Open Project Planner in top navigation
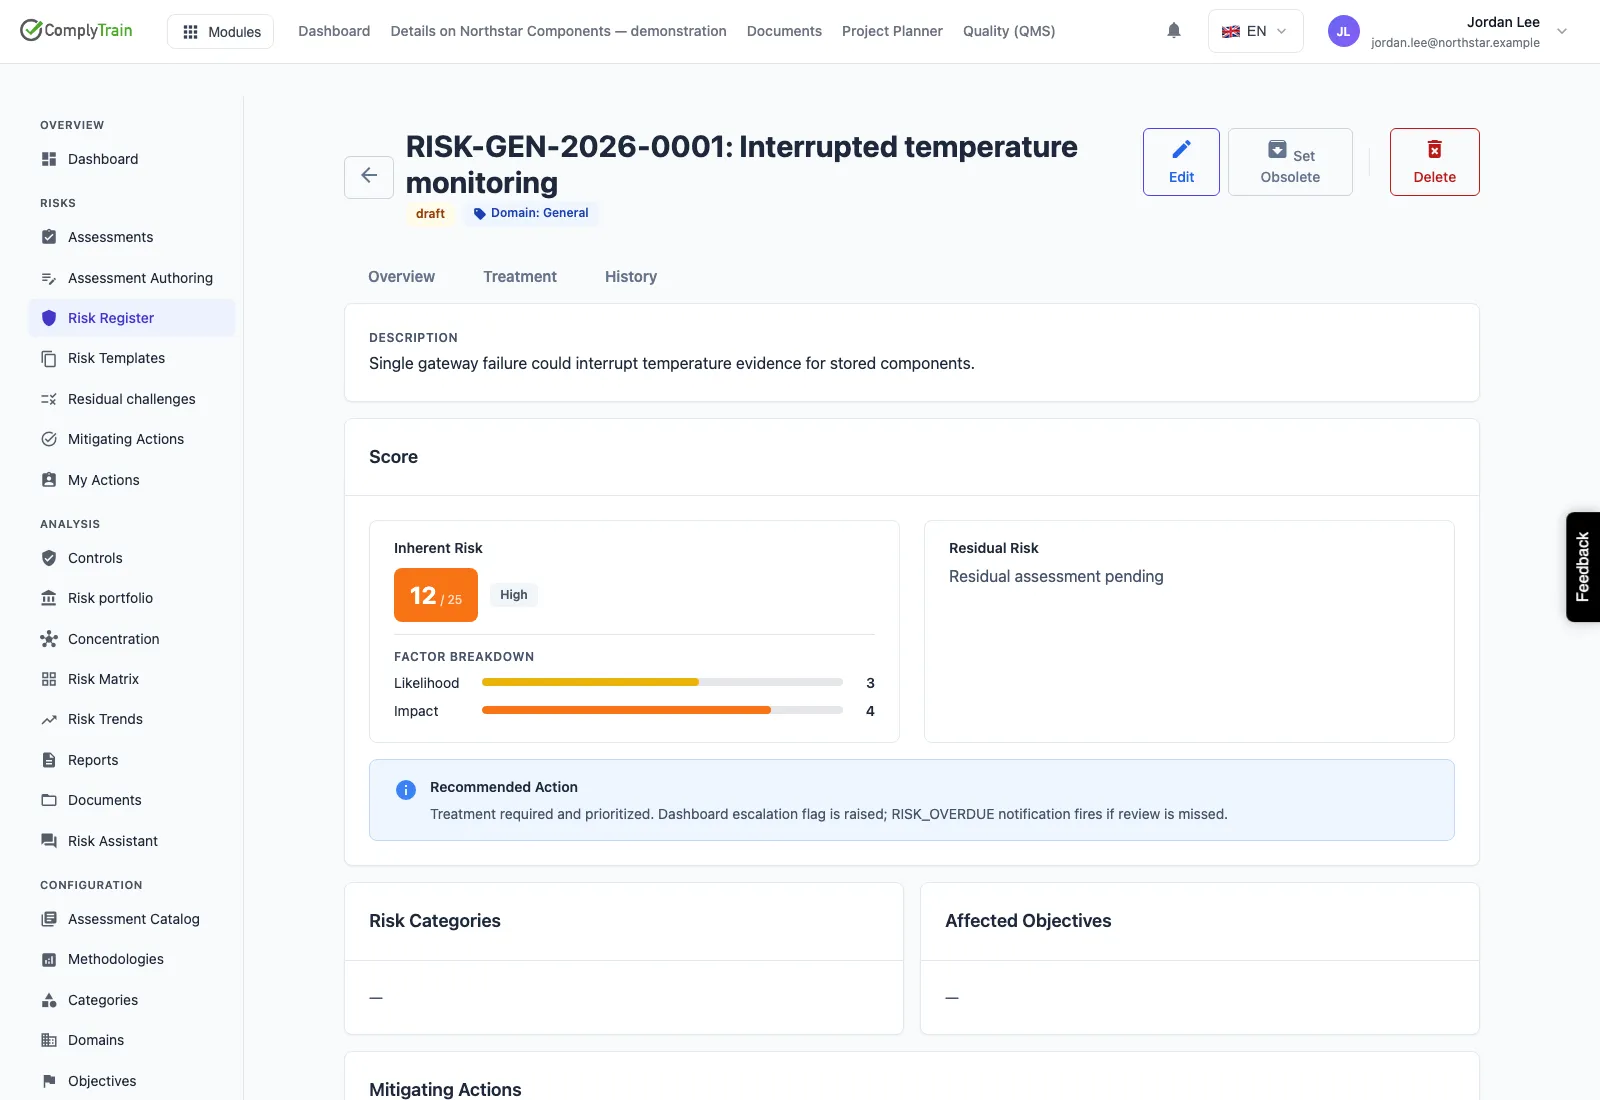This screenshot has width=1600, height=1100. (x=892, y=31)
